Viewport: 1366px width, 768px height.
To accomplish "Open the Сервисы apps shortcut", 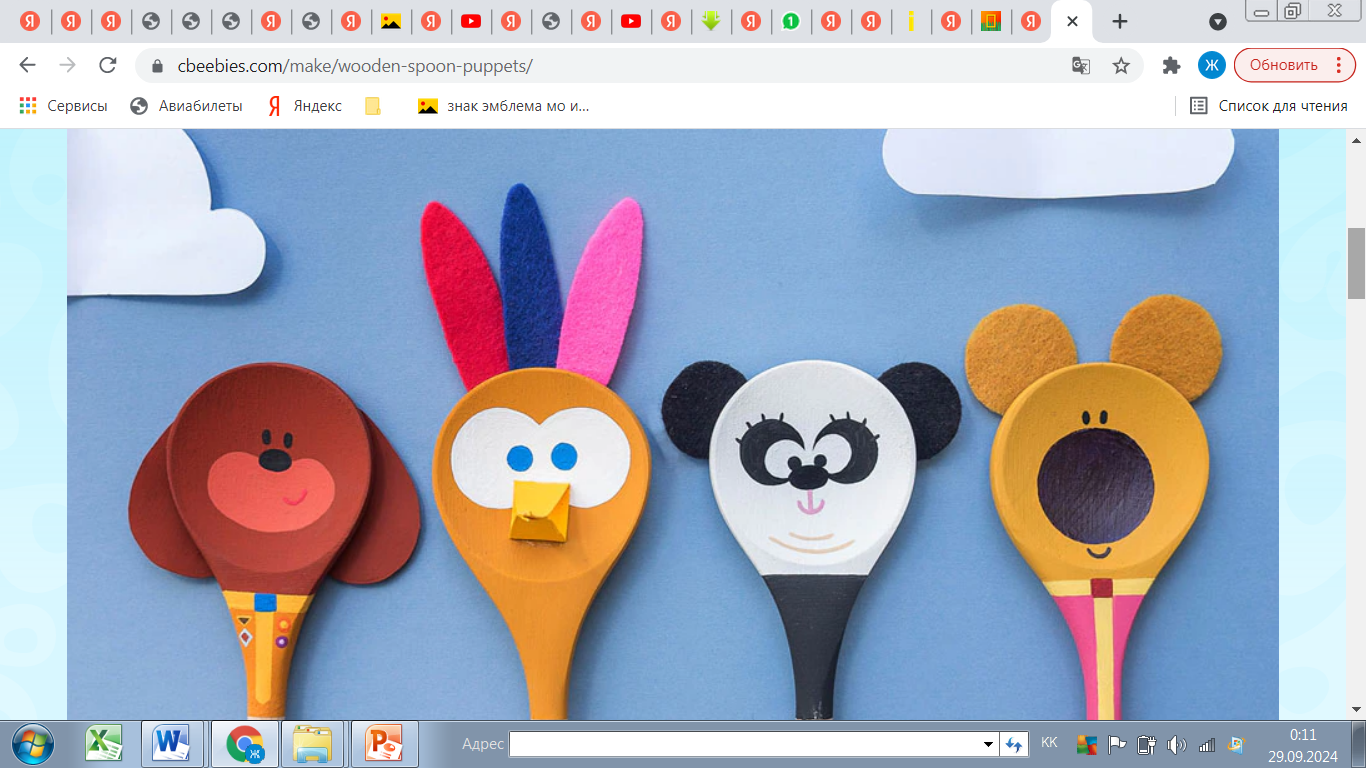I will click(x=63, y=106).
